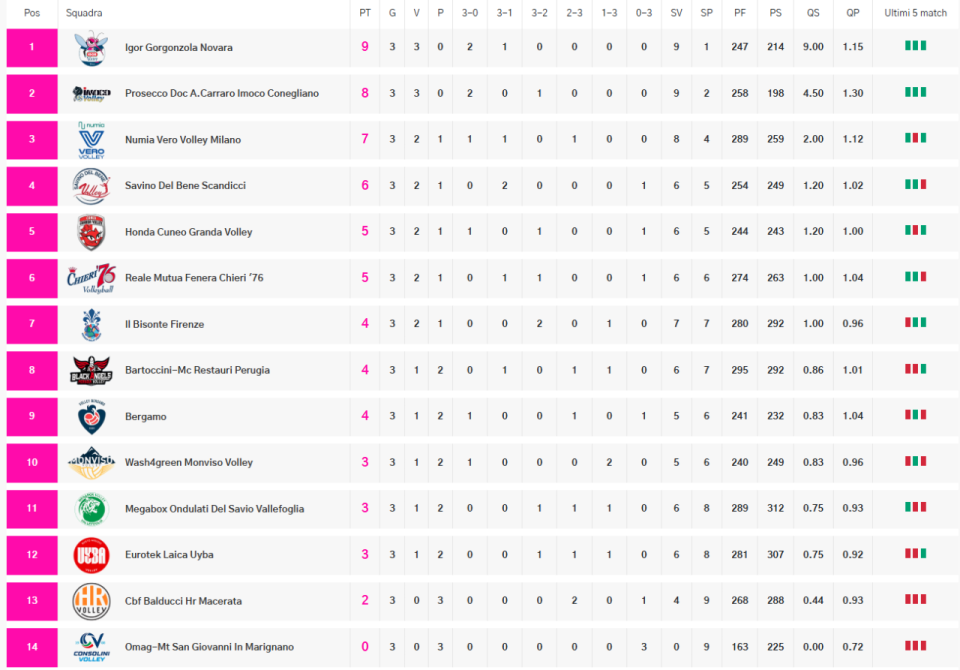The width and height of the screenshot is (960, 670).
Task: Click the Igor Gorgonzola Novara team logo
Action: click(x=91, y=48)
